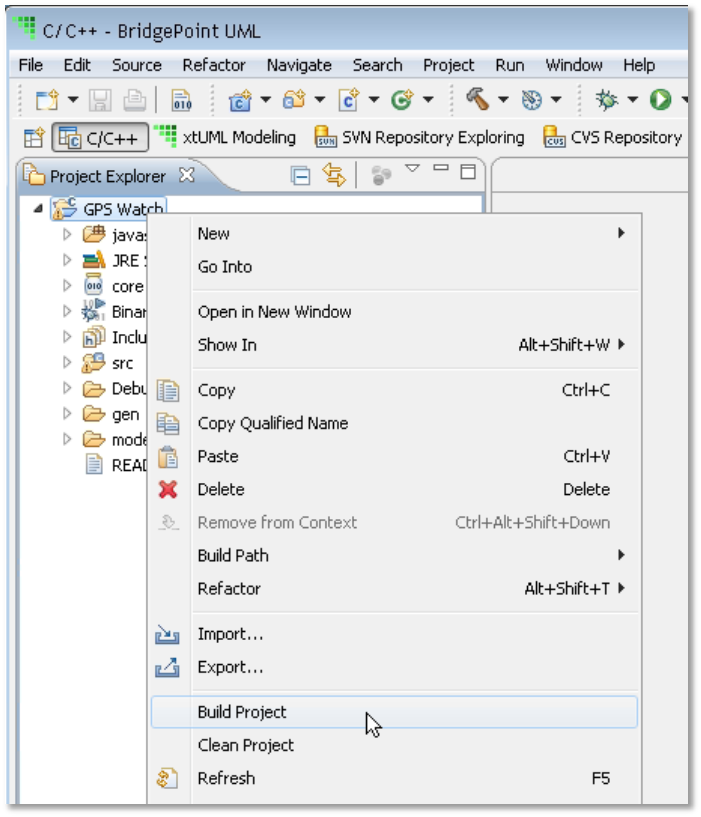Screen dimensions: 701x817
Task: Expand the core binary node
Action: (67, 286)
